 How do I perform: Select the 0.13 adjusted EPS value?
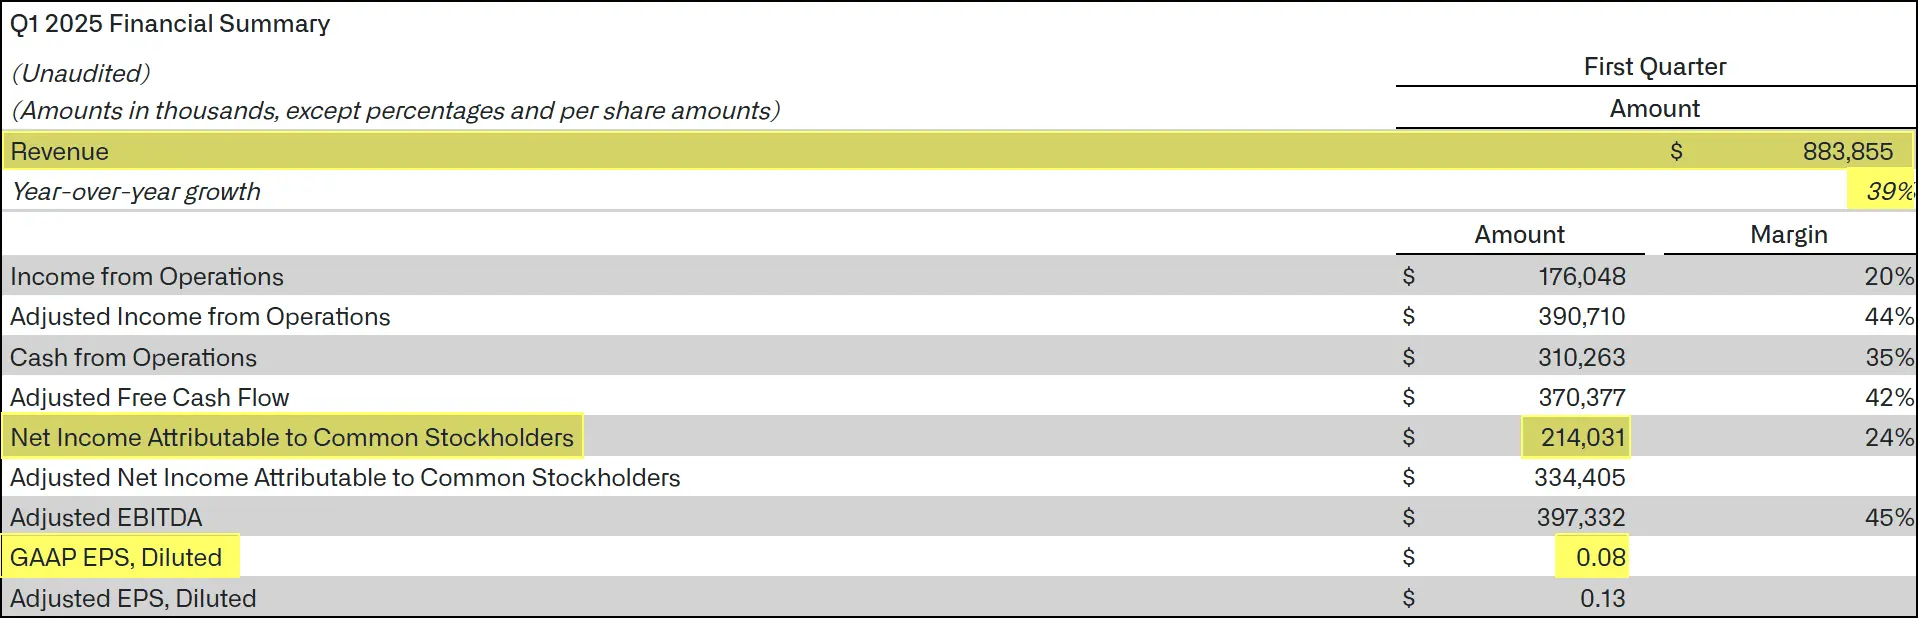(1602, 599)
